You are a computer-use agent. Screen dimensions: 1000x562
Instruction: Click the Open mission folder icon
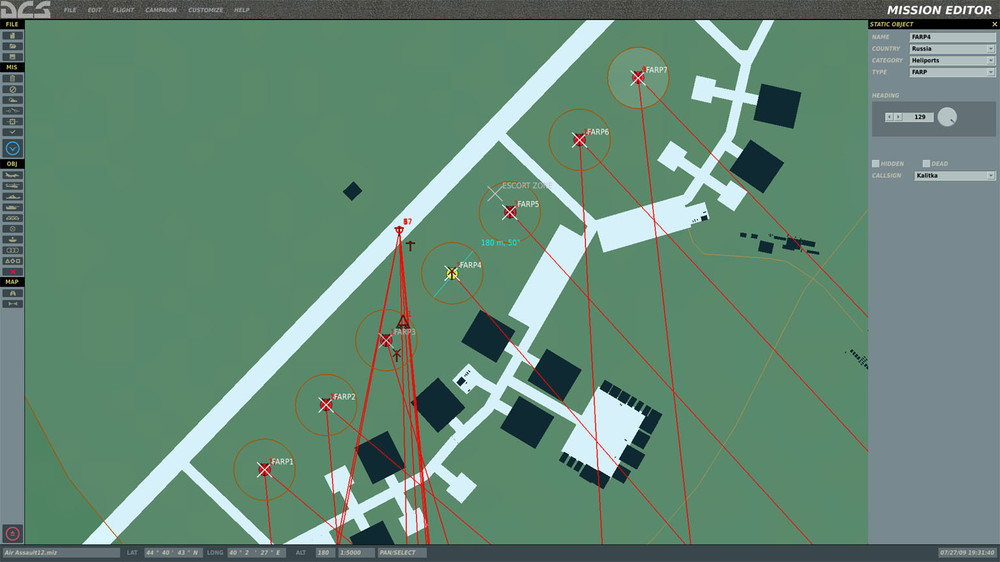(x=12, y=47)
